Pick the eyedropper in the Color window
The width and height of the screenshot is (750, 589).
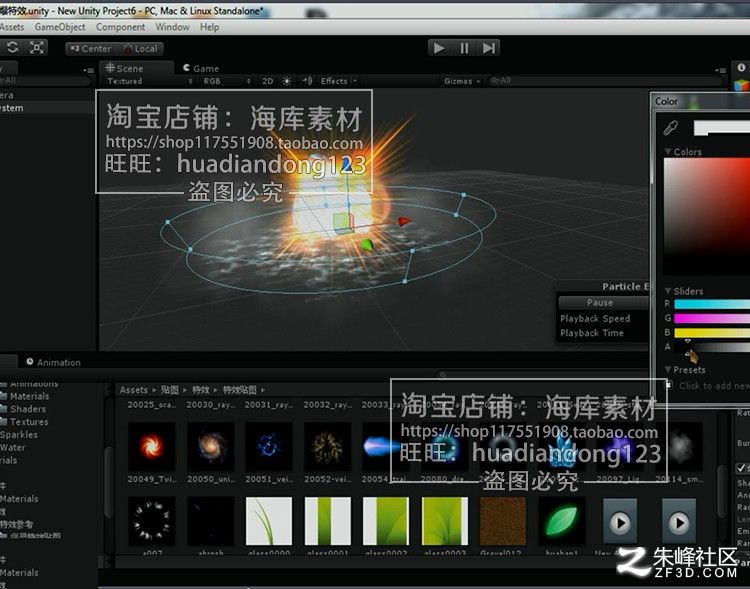point(671,128)
